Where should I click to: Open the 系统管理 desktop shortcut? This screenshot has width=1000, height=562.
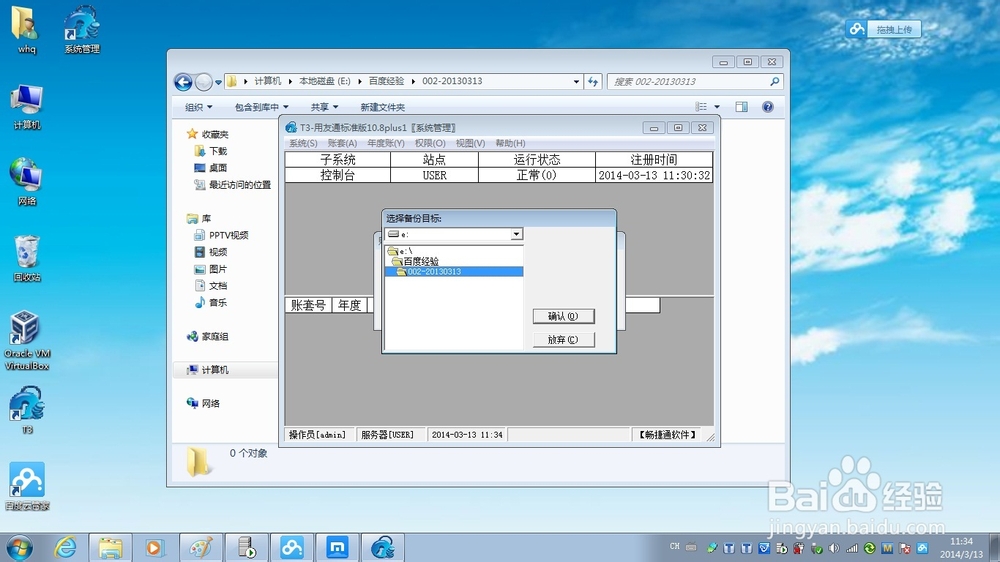82,29
